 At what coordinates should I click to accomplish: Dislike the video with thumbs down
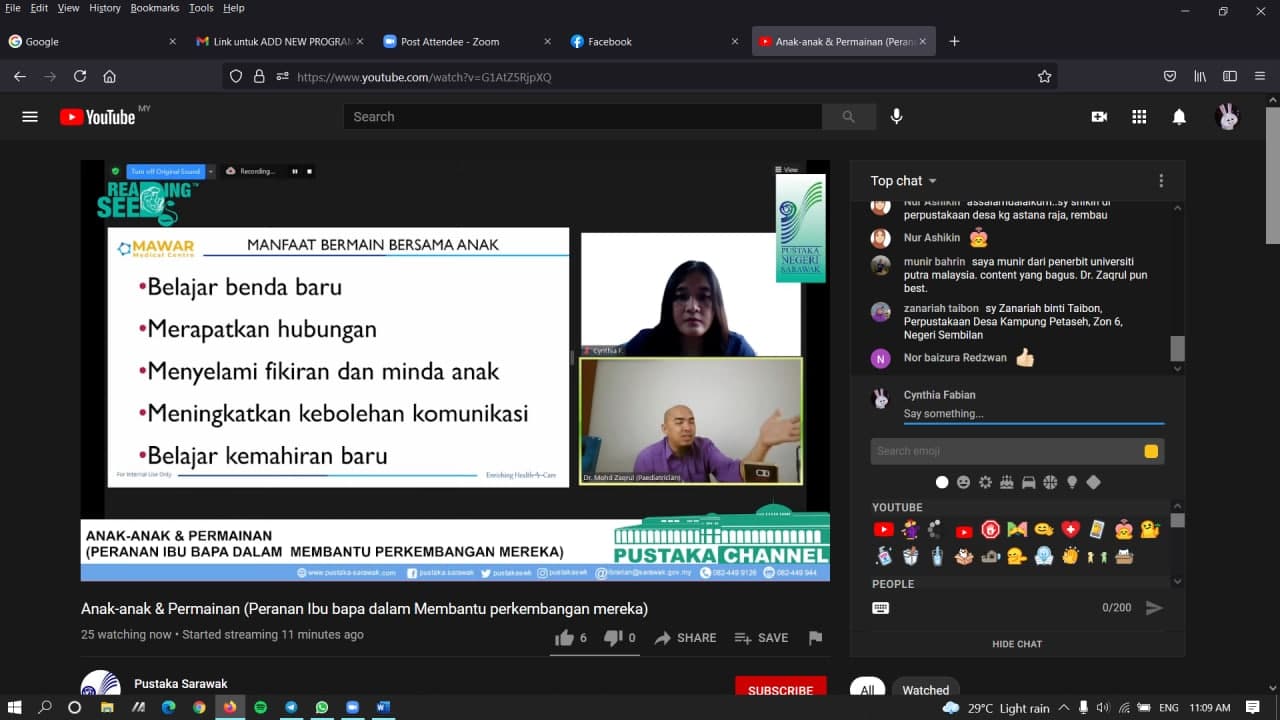pyautogui.click(x=613, y=638)
